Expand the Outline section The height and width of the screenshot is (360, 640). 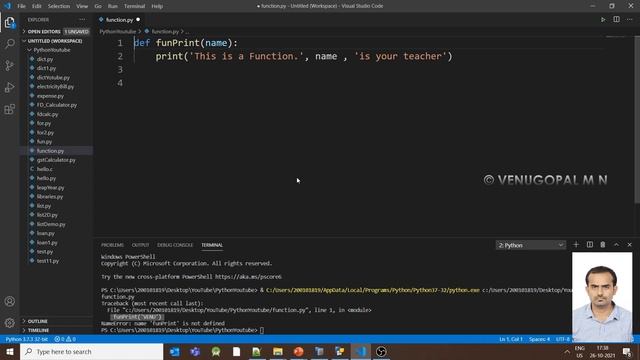point(56,321)
